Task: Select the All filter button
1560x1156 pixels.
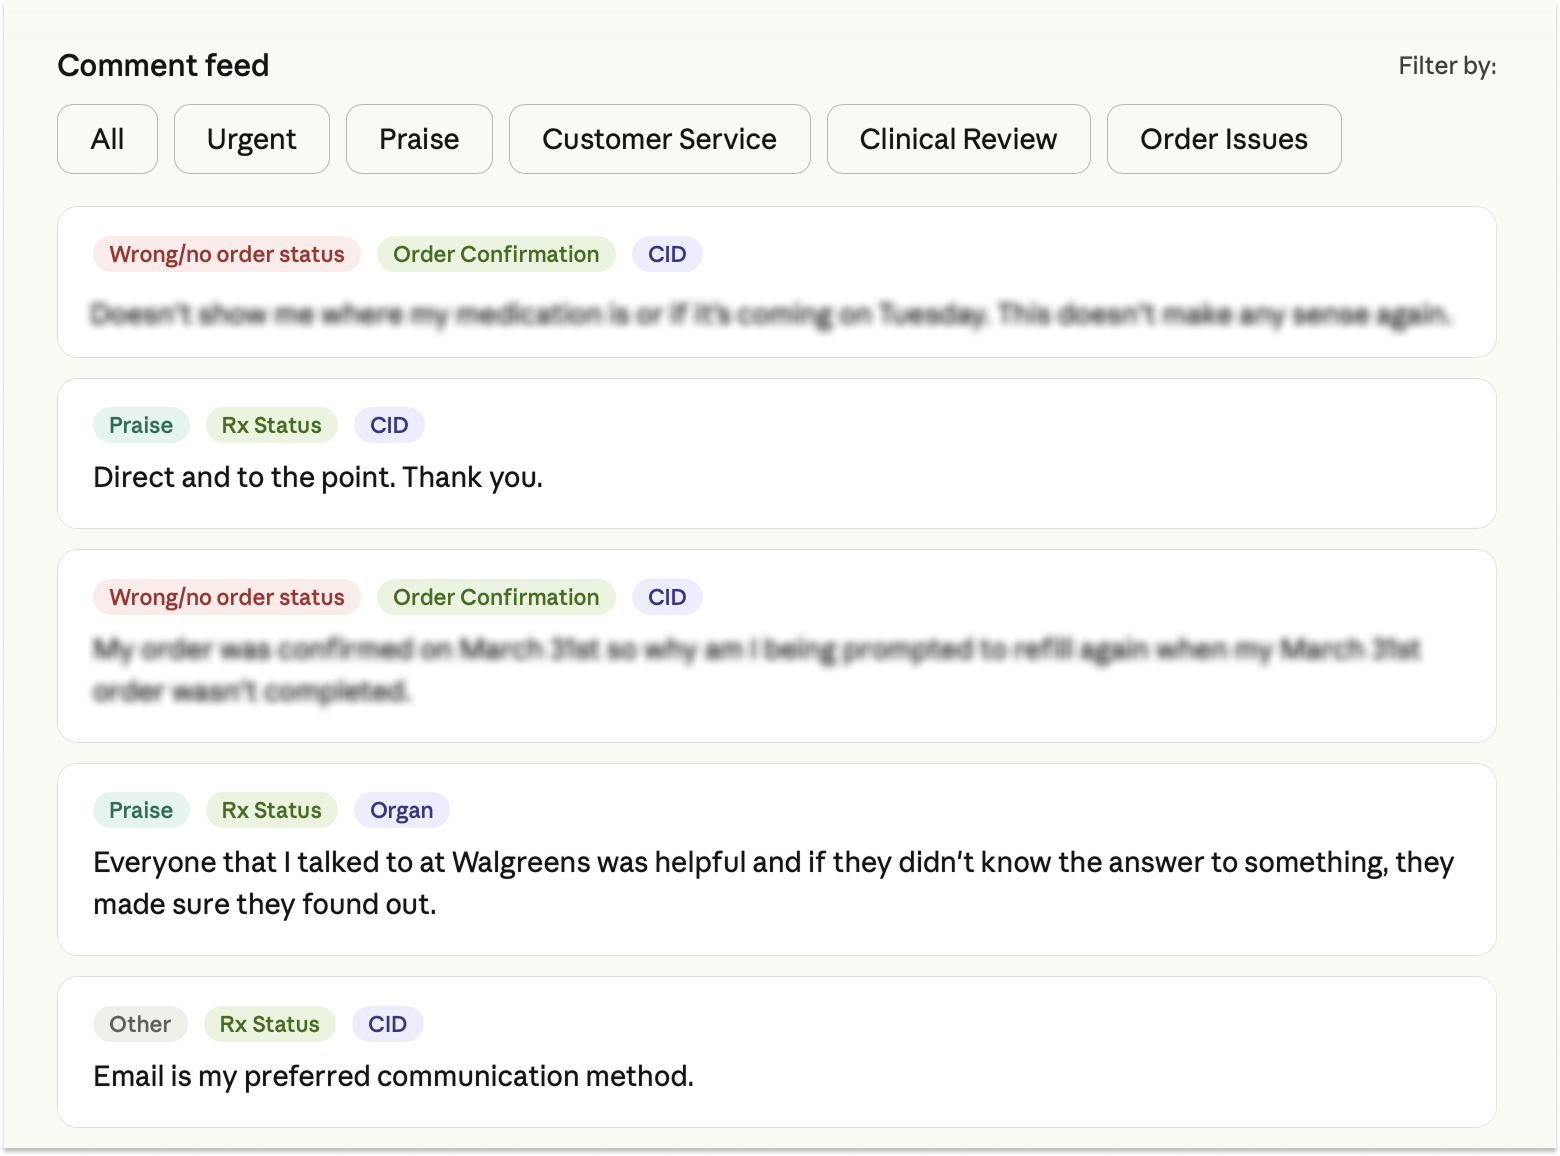Action: coord(107,139)
